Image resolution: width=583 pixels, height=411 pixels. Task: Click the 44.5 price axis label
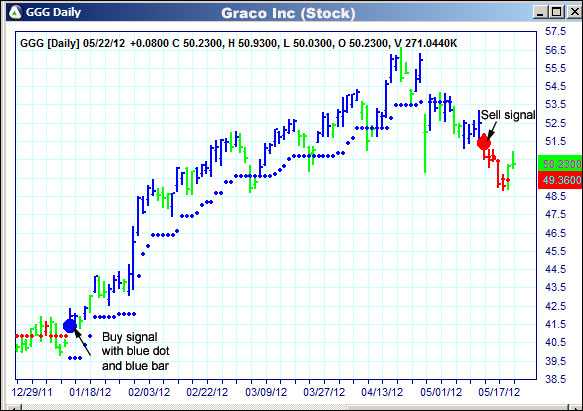click(555, 269)
